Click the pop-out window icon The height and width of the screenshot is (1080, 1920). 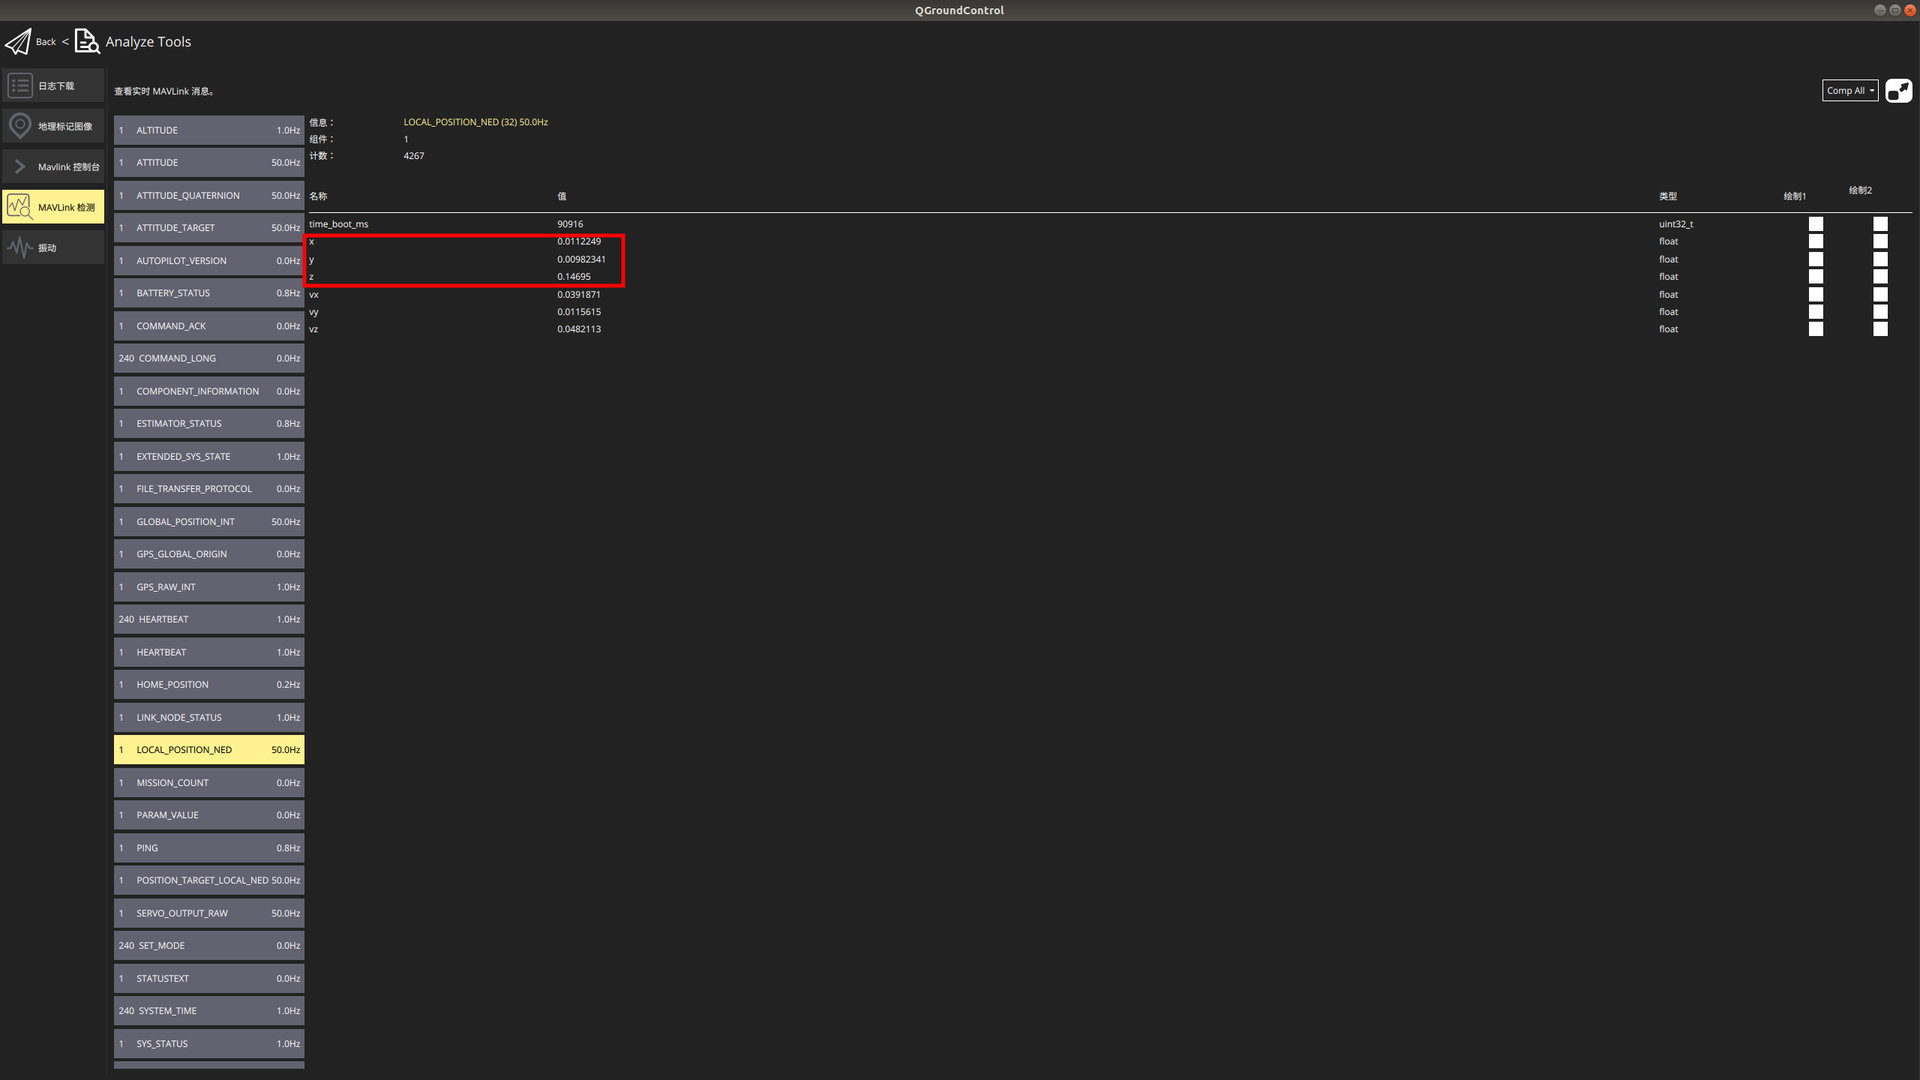click(x=1898, y=91)
